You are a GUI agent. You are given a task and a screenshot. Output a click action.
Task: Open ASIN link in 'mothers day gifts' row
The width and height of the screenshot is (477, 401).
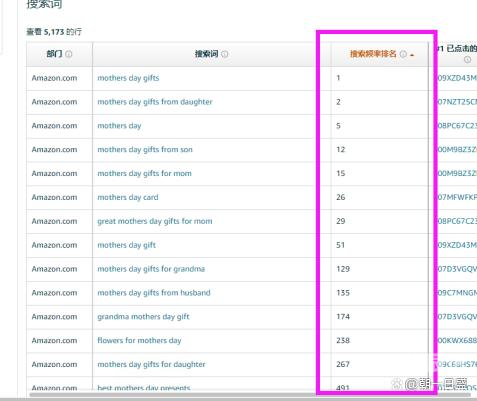tap(457, 78)
